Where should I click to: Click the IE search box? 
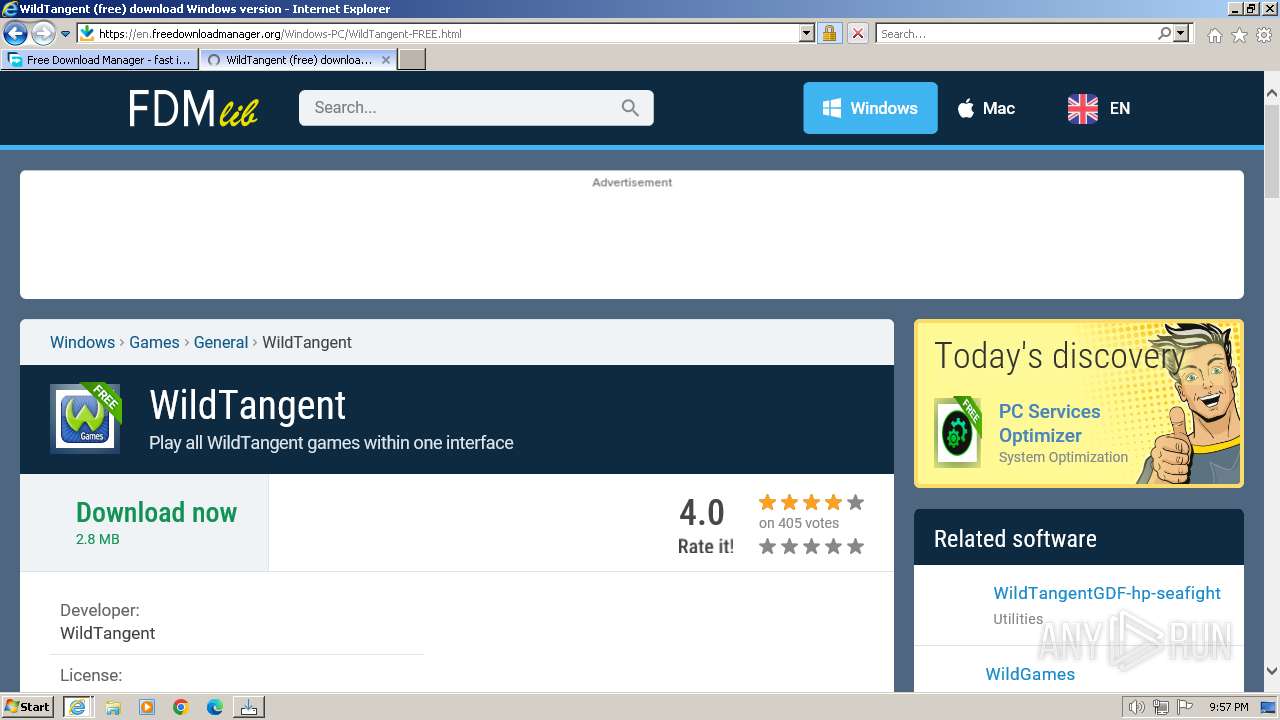[x=1015, y=33]
